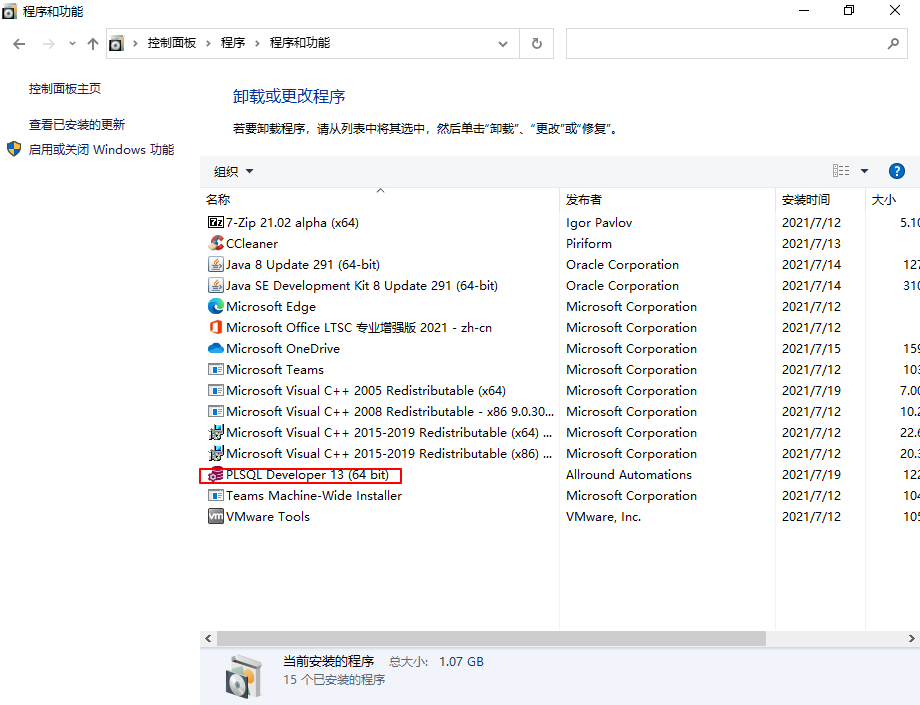Click the Java 8 Update 291 icon

point(216,264)
